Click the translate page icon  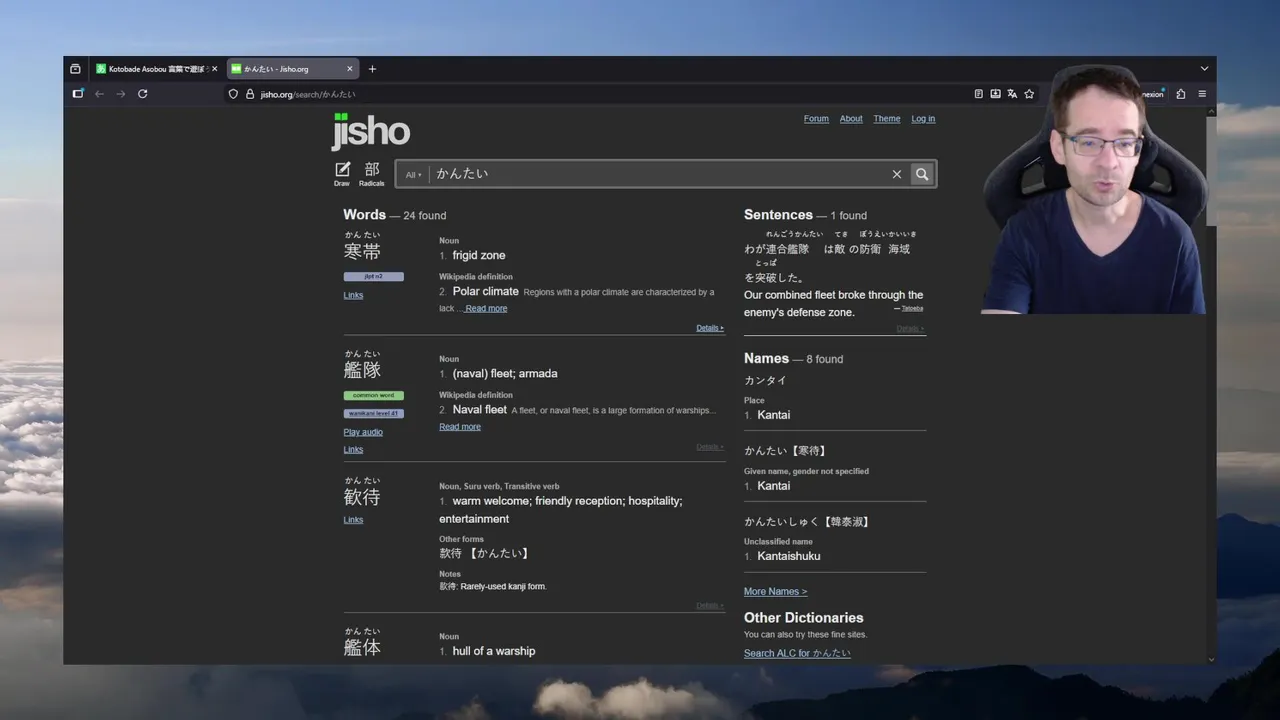tap(1012, 94)
